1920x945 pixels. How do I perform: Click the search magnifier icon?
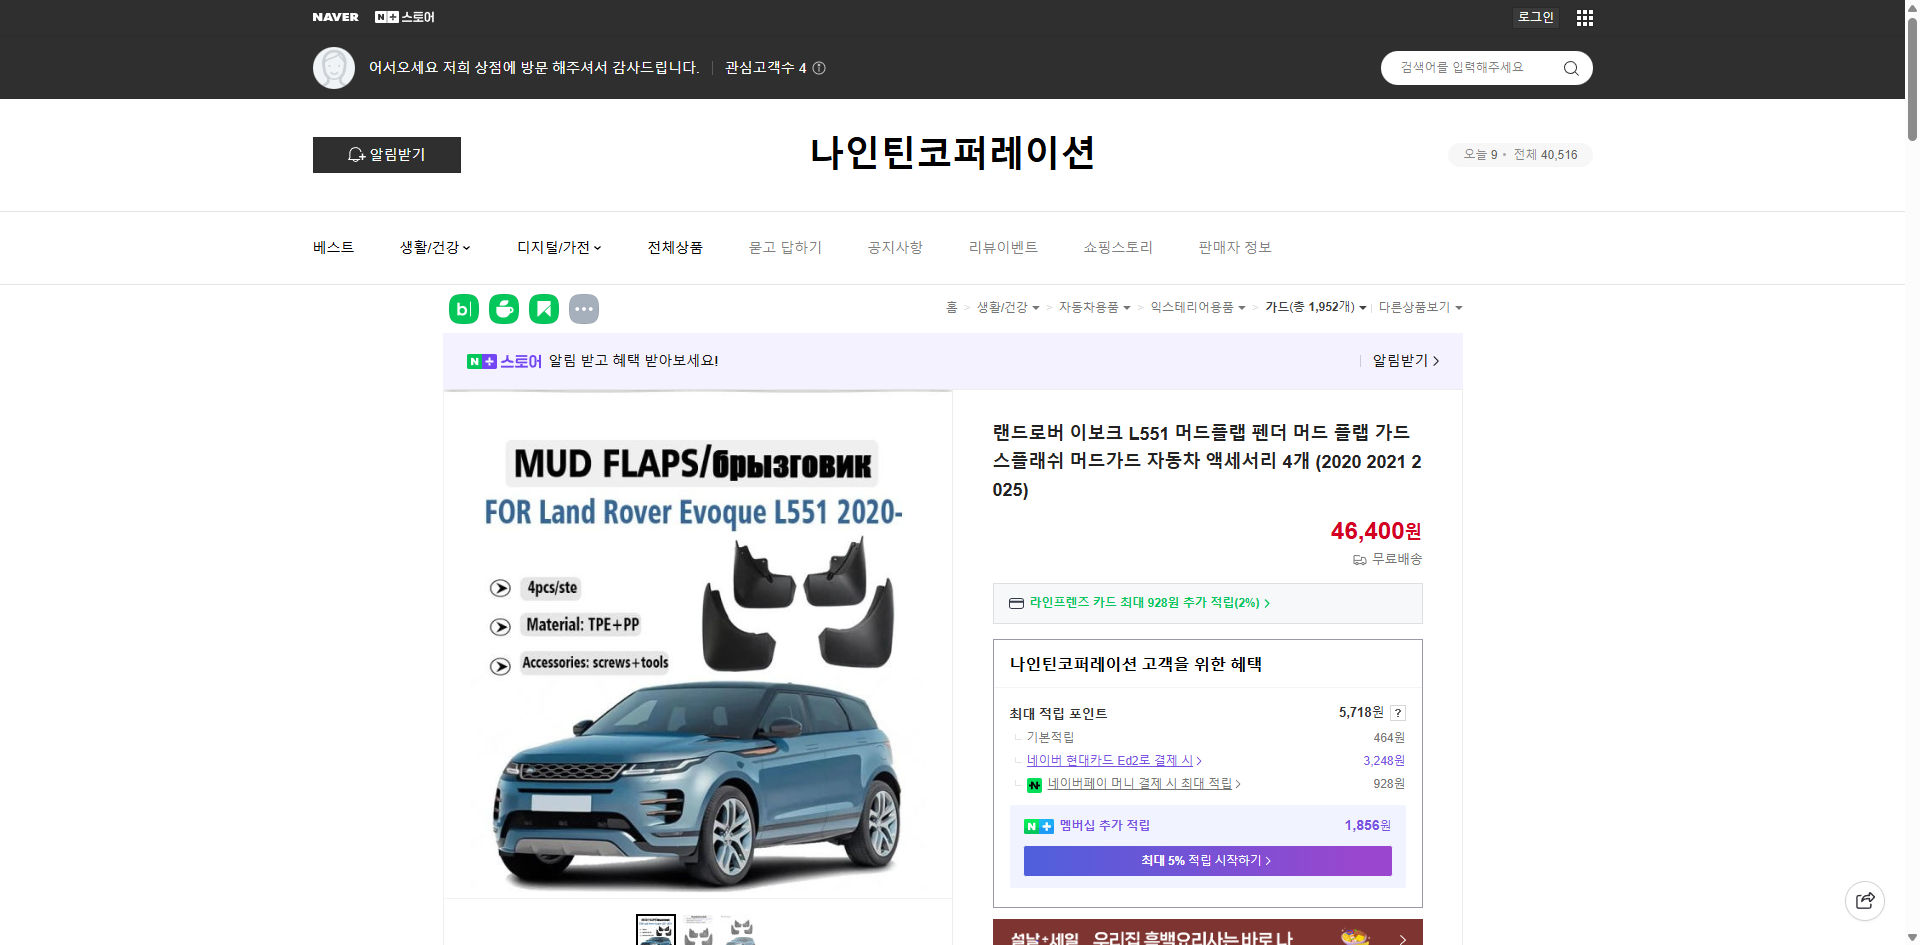[1570, 68]
